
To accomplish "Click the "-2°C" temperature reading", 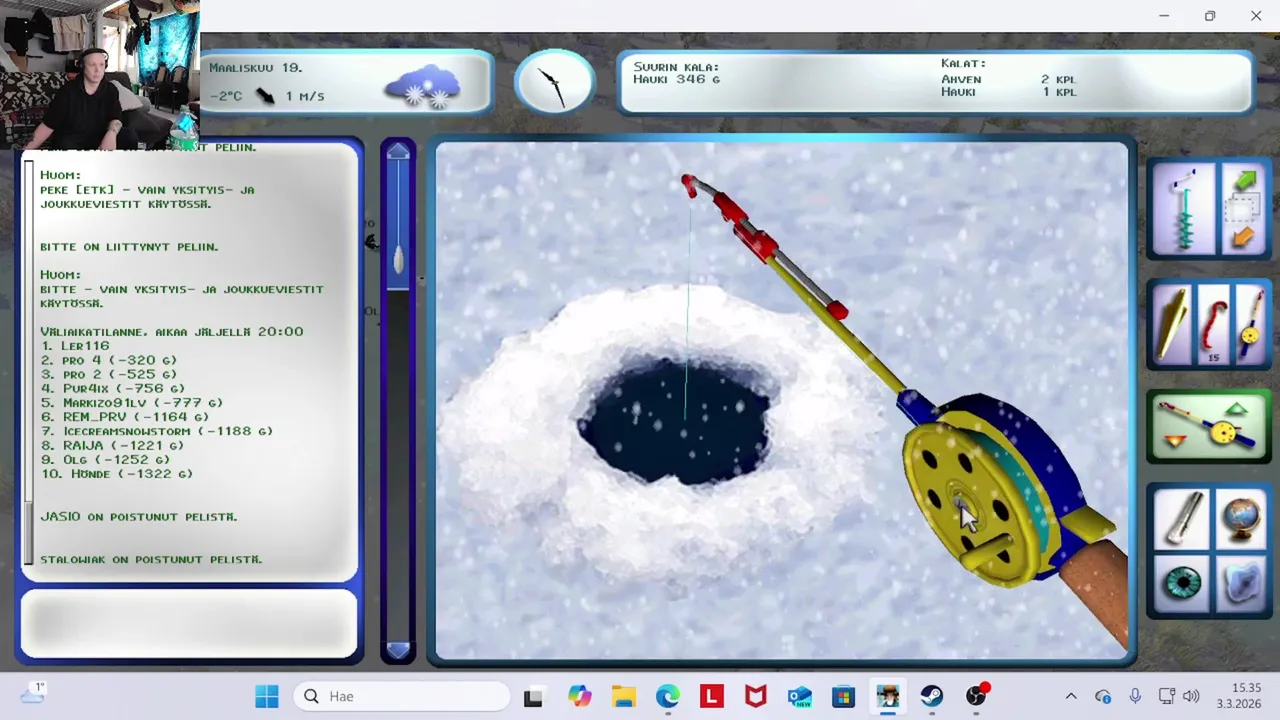I will tap(226, 96).
